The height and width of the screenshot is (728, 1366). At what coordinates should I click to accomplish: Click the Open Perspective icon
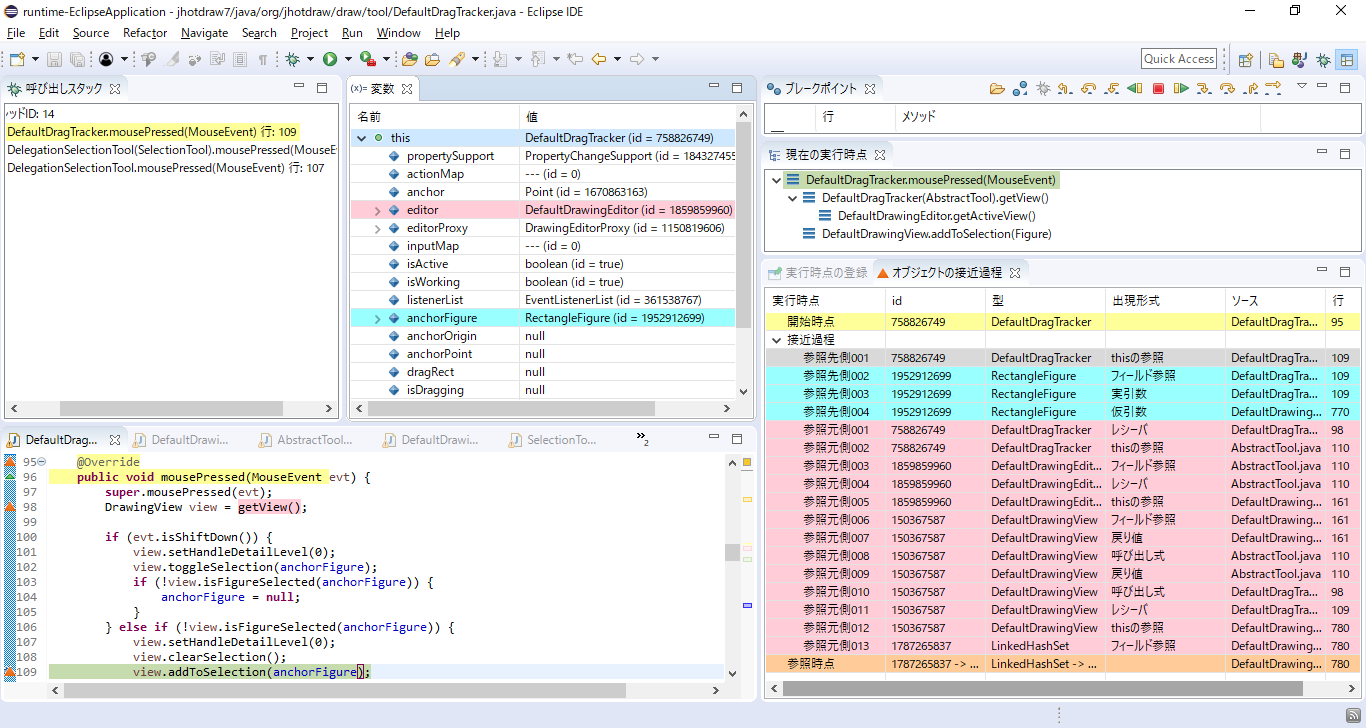pyautogui.click(x=1245, y=60)
